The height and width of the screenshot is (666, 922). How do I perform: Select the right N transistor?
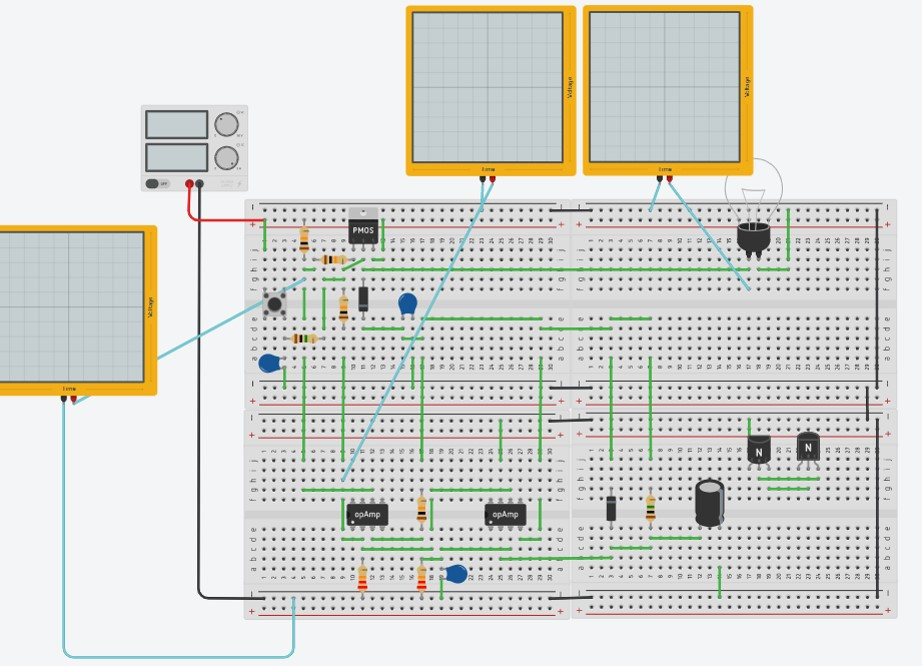coord(808,449)
